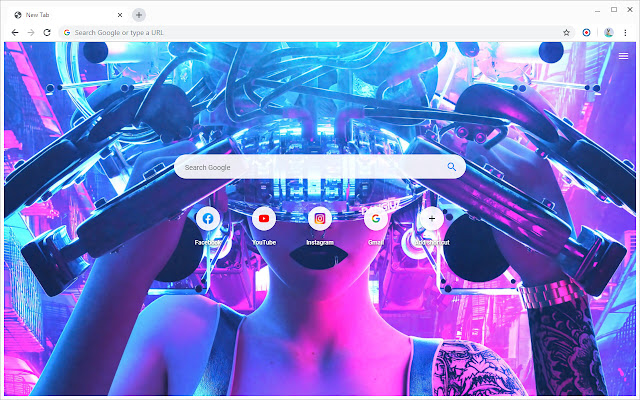Click the globe favicon on the New Tab tab
This screenshot has height=400, width=640.
[18, 15]
